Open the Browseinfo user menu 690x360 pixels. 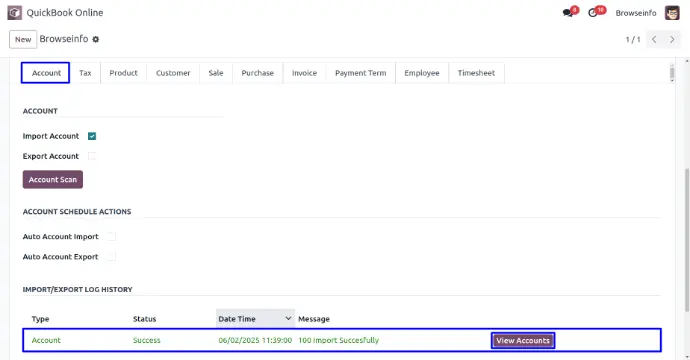tap(635, 13)
